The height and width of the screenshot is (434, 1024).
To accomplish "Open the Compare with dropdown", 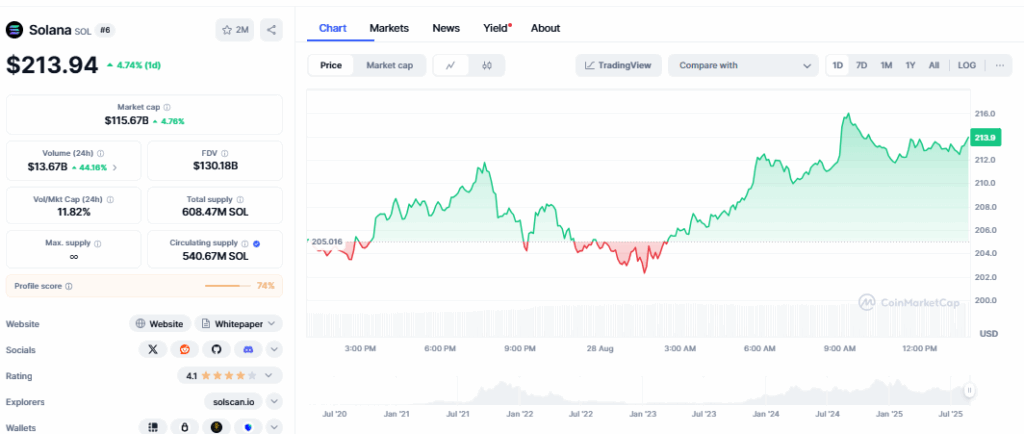I will [743, 65].
